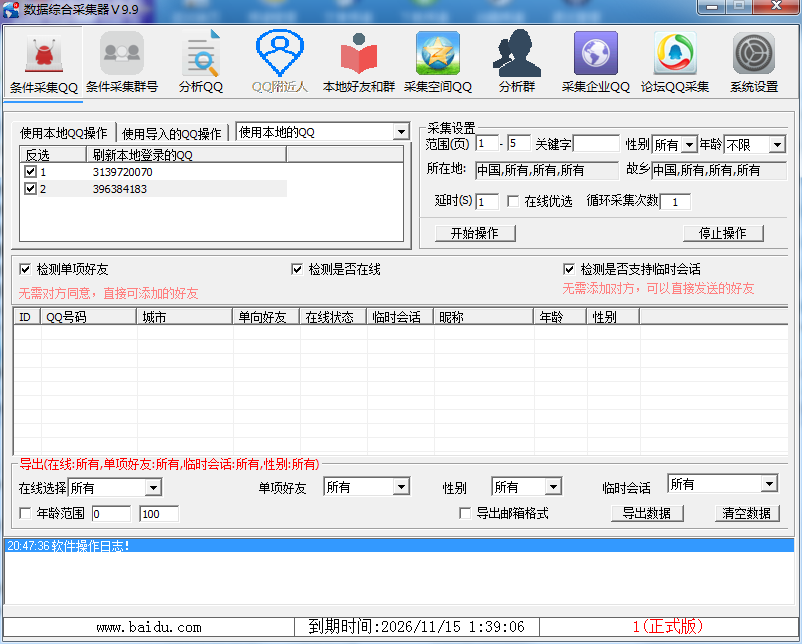
Task: Switch to 使用导入的QQ操作 tab
Action: click(x=172, y=134)
